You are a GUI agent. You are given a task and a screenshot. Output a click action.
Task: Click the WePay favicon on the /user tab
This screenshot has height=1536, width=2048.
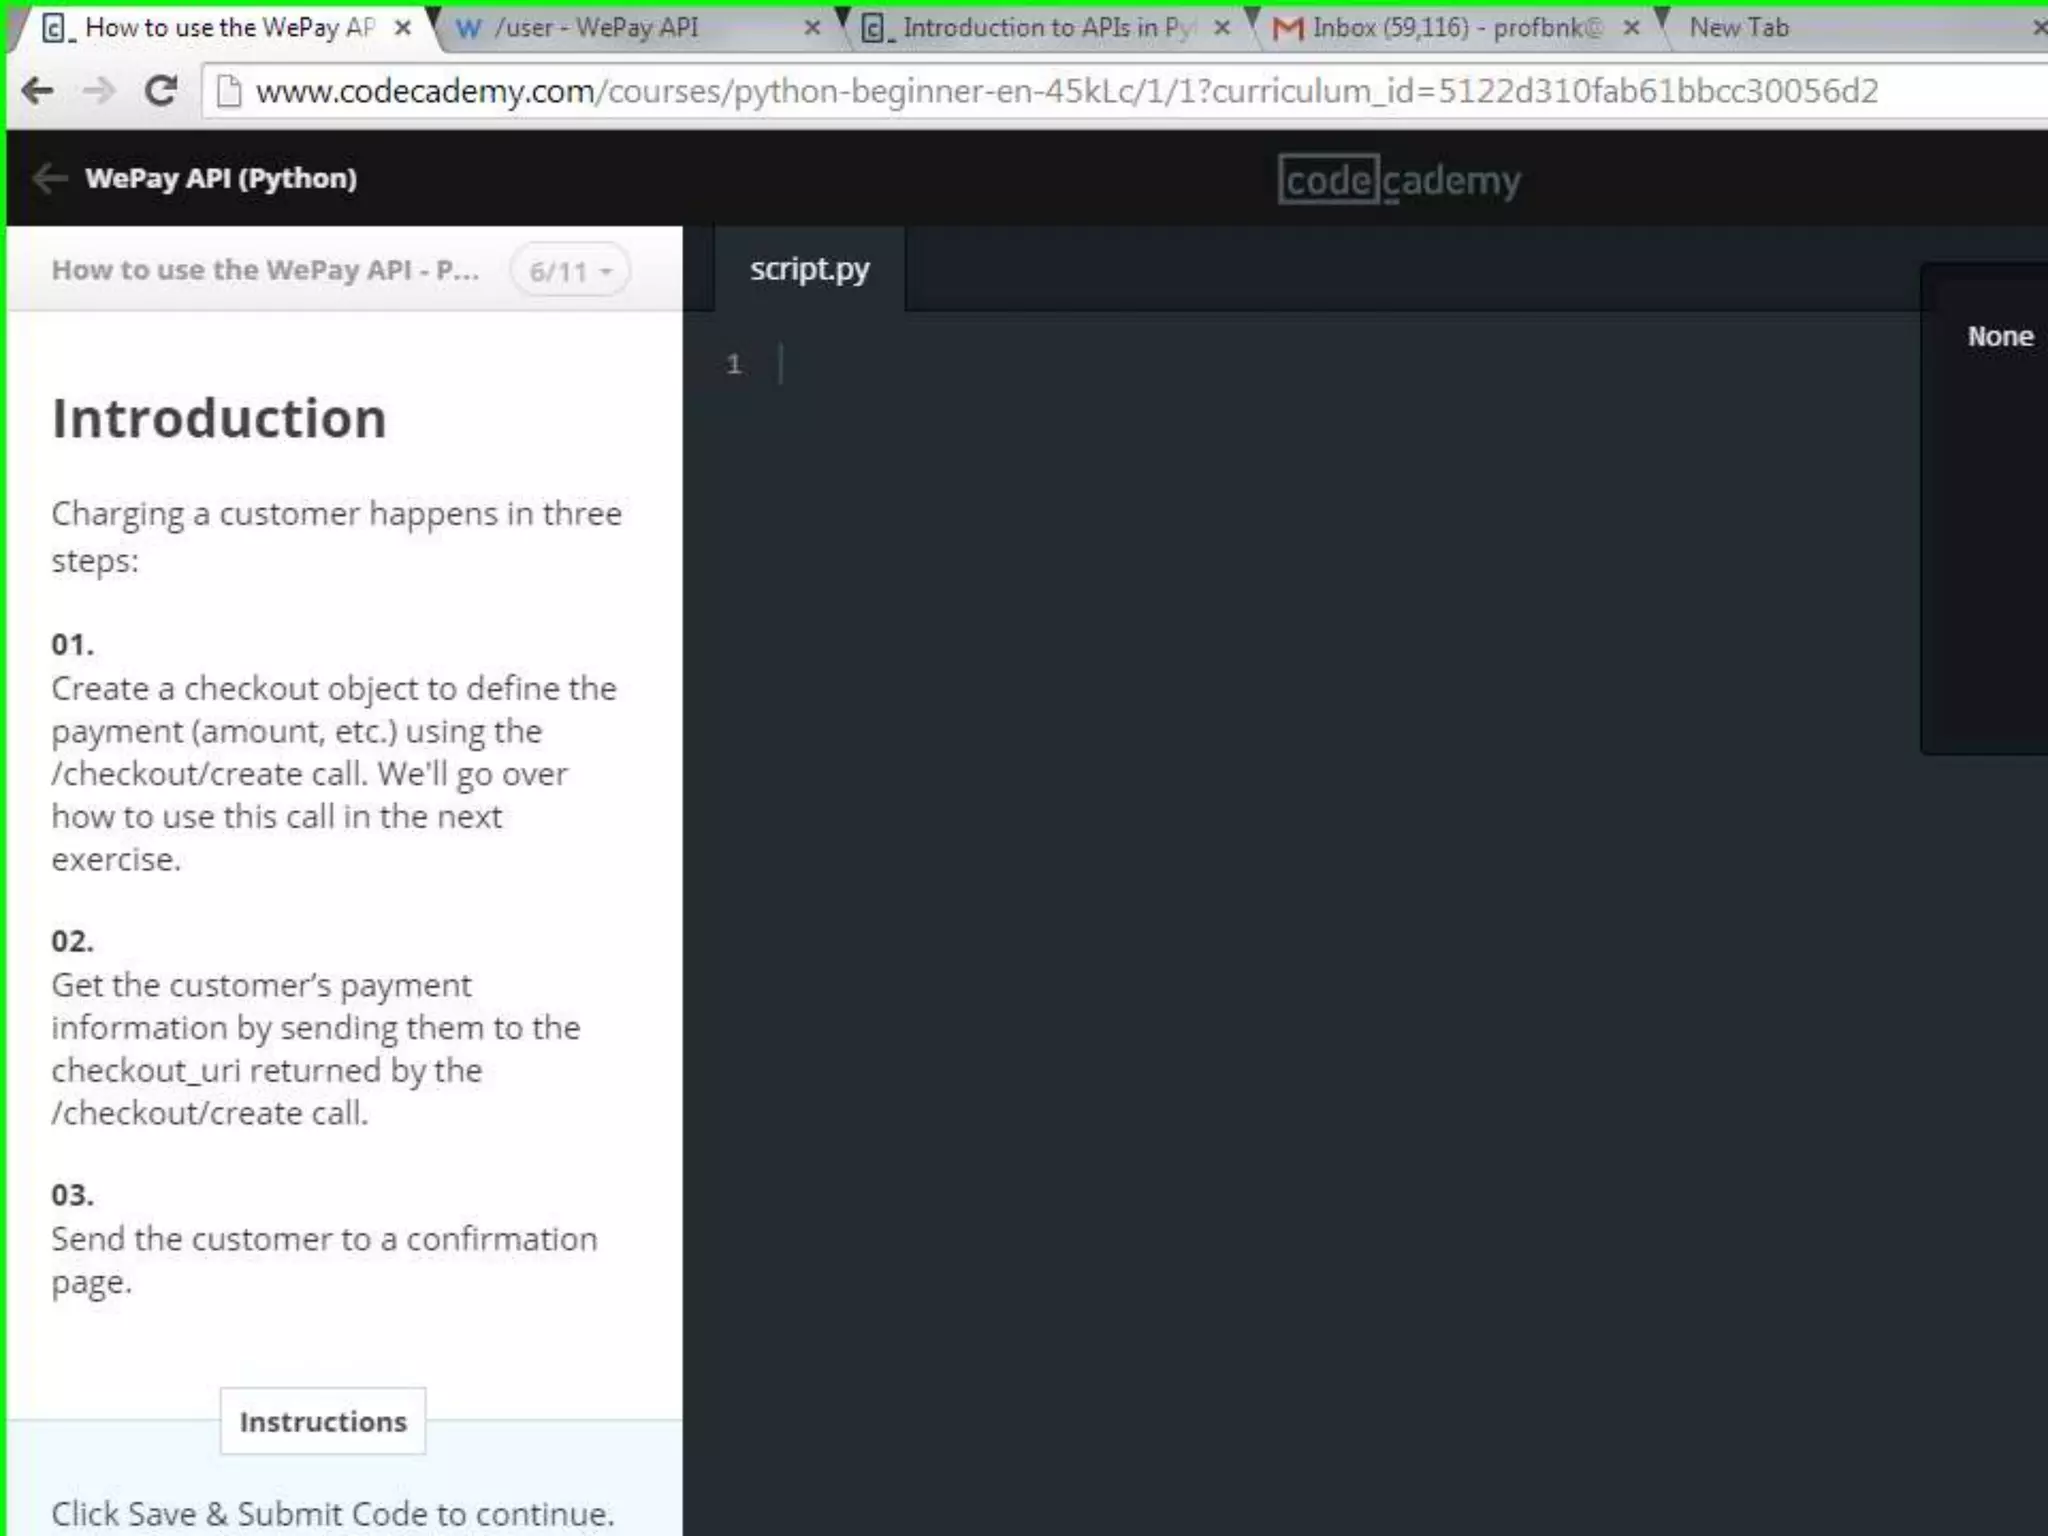click(467, 28)
